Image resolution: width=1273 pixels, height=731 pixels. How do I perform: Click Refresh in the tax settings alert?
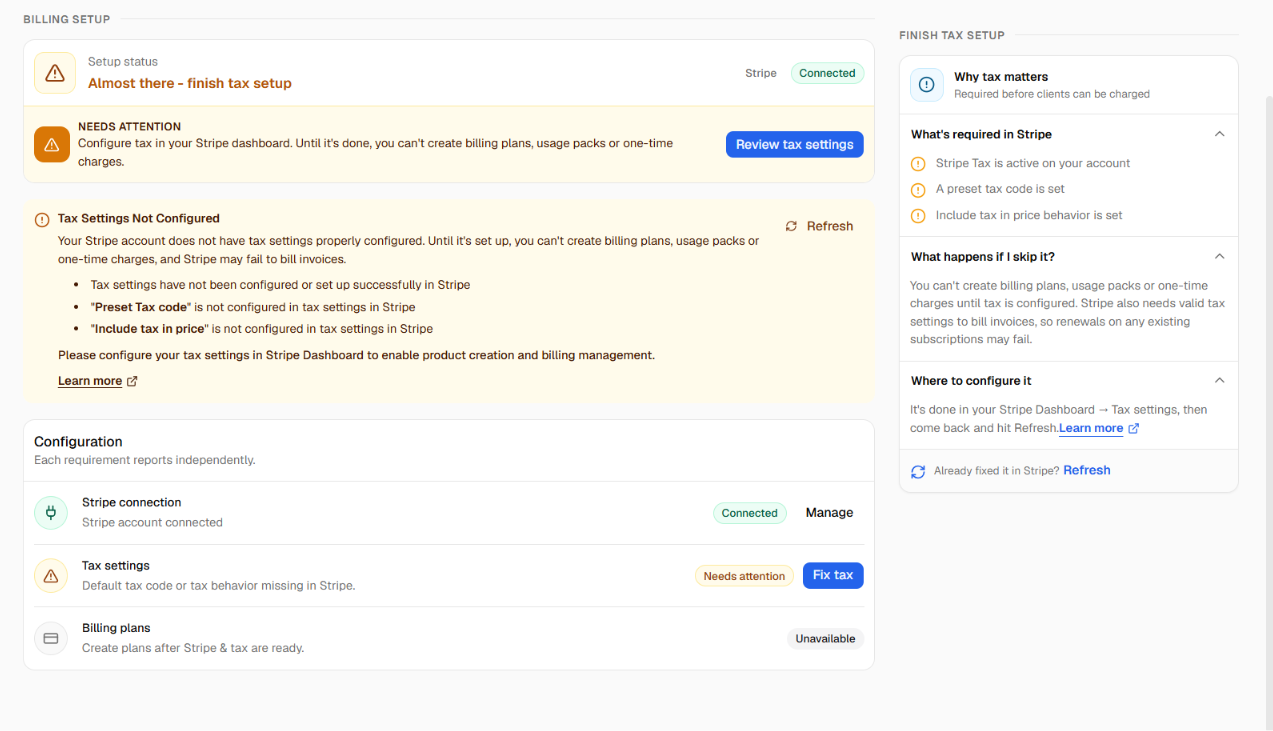click(819, 226)
